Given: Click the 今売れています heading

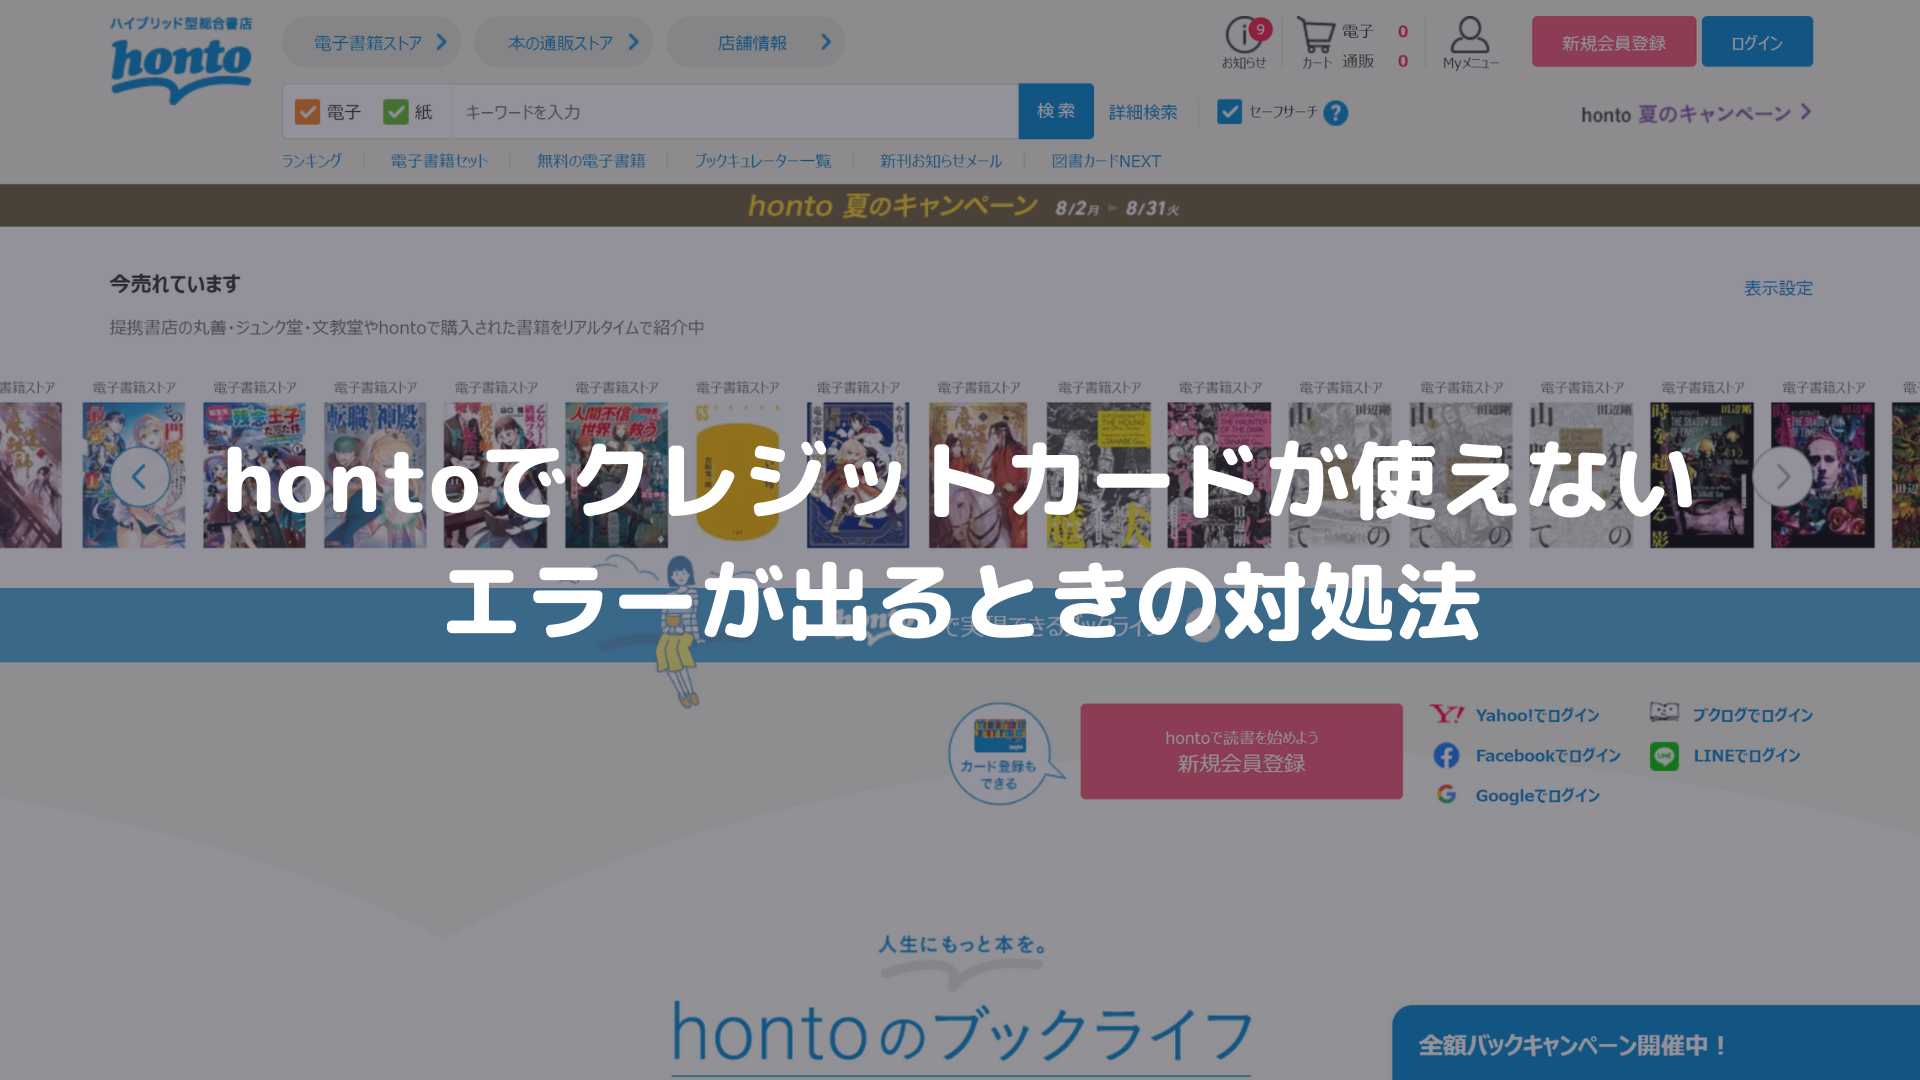Looking at the screenshot, I should click(x=175, y=284).
